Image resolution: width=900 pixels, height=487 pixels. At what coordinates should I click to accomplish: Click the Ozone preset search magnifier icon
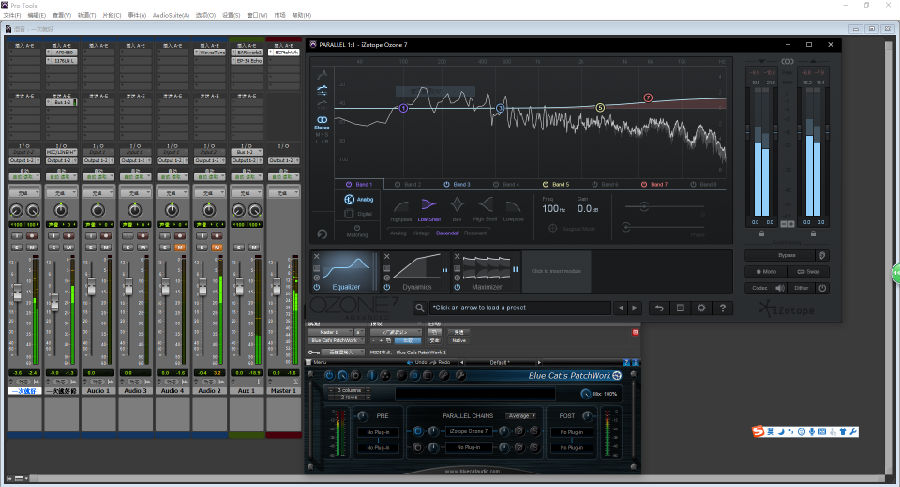(420, 308)
